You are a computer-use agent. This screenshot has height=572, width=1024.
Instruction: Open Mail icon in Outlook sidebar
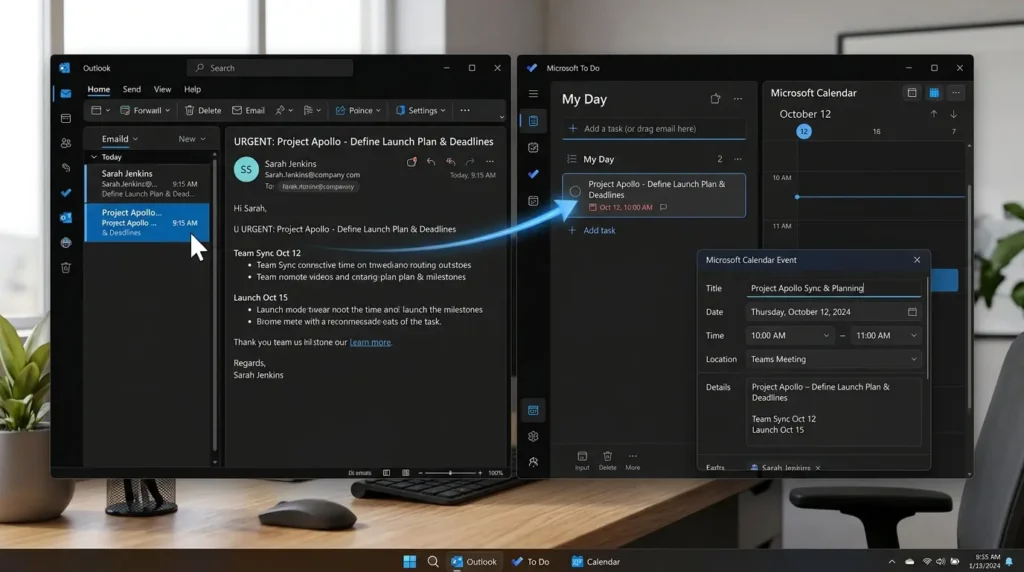point(66,93)
